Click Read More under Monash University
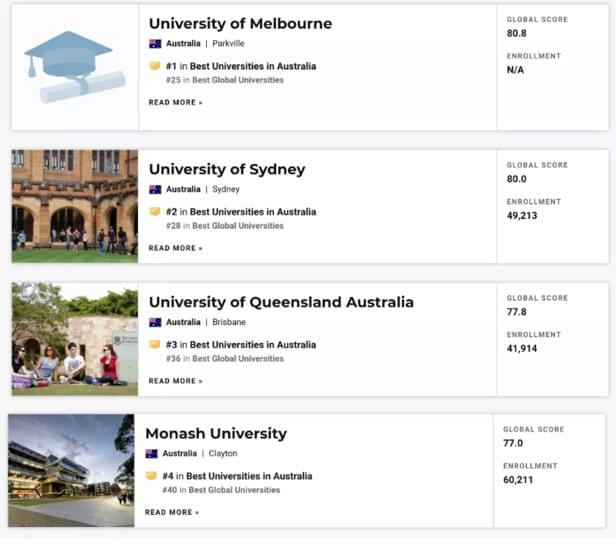 (x=172, y=512)
